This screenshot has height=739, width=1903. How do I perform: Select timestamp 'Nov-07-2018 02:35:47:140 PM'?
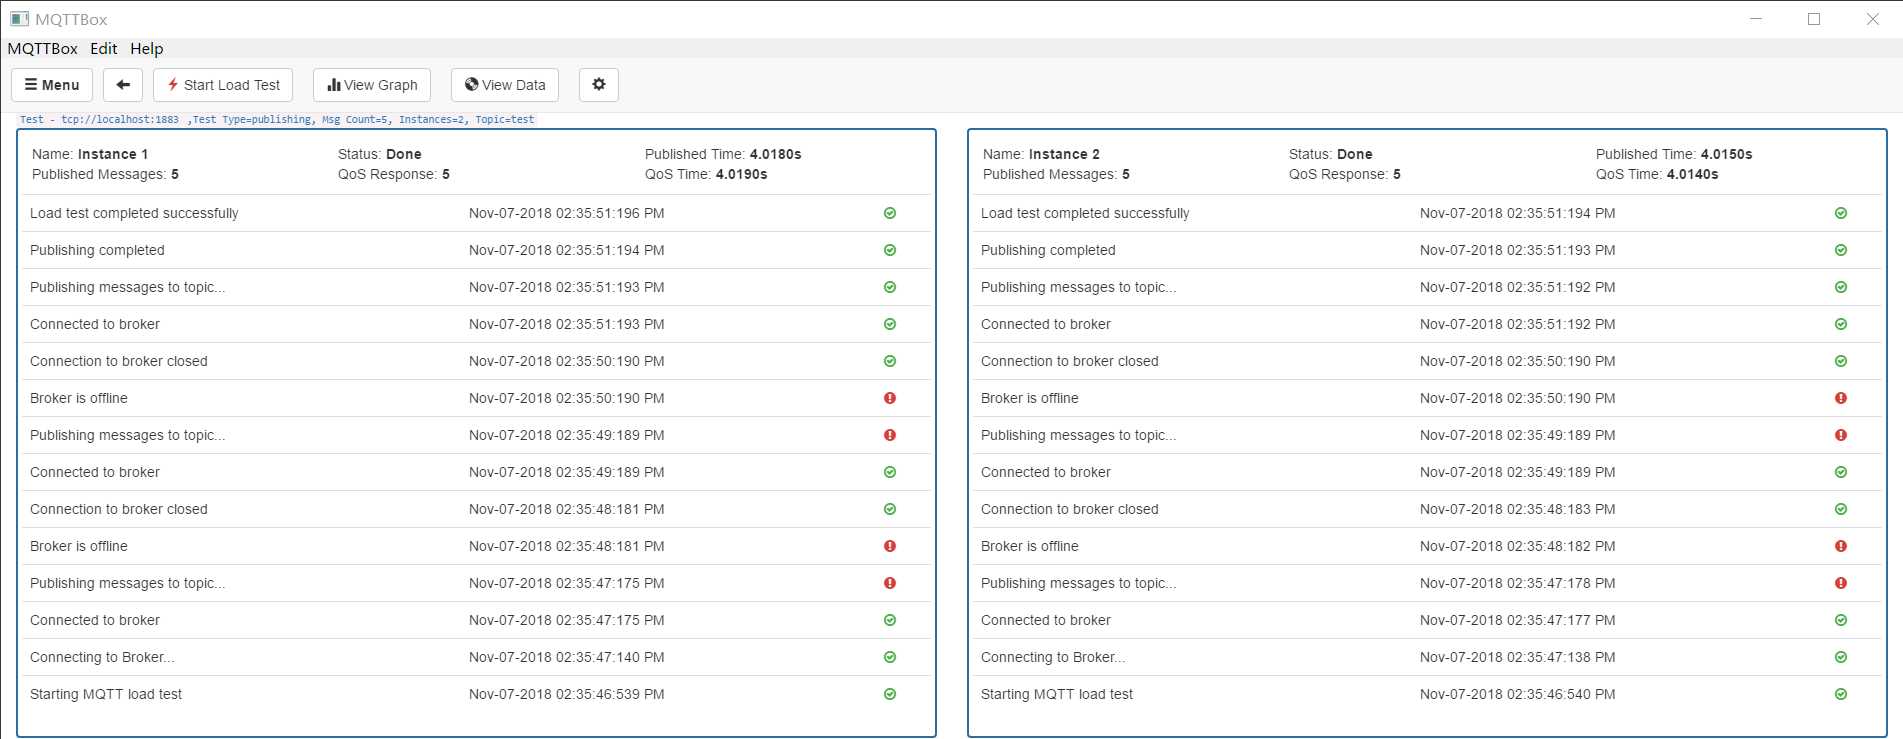pos(567,657)
